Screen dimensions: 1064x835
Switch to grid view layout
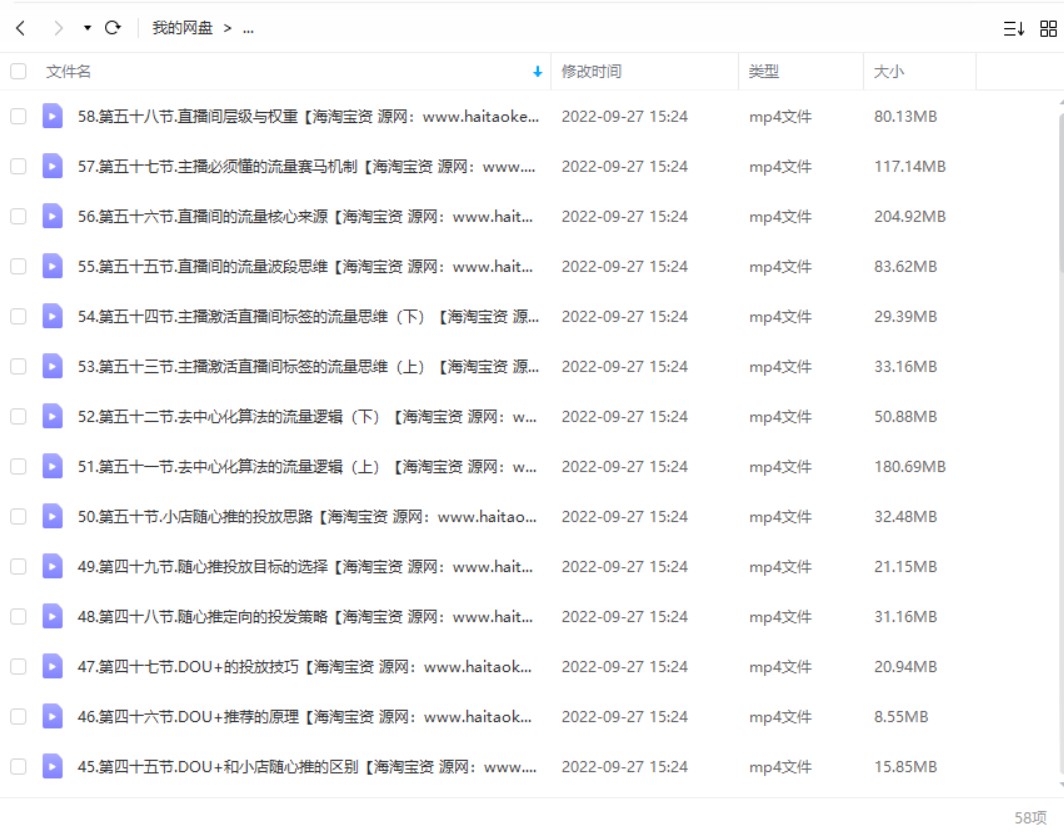click(1048, 28)
